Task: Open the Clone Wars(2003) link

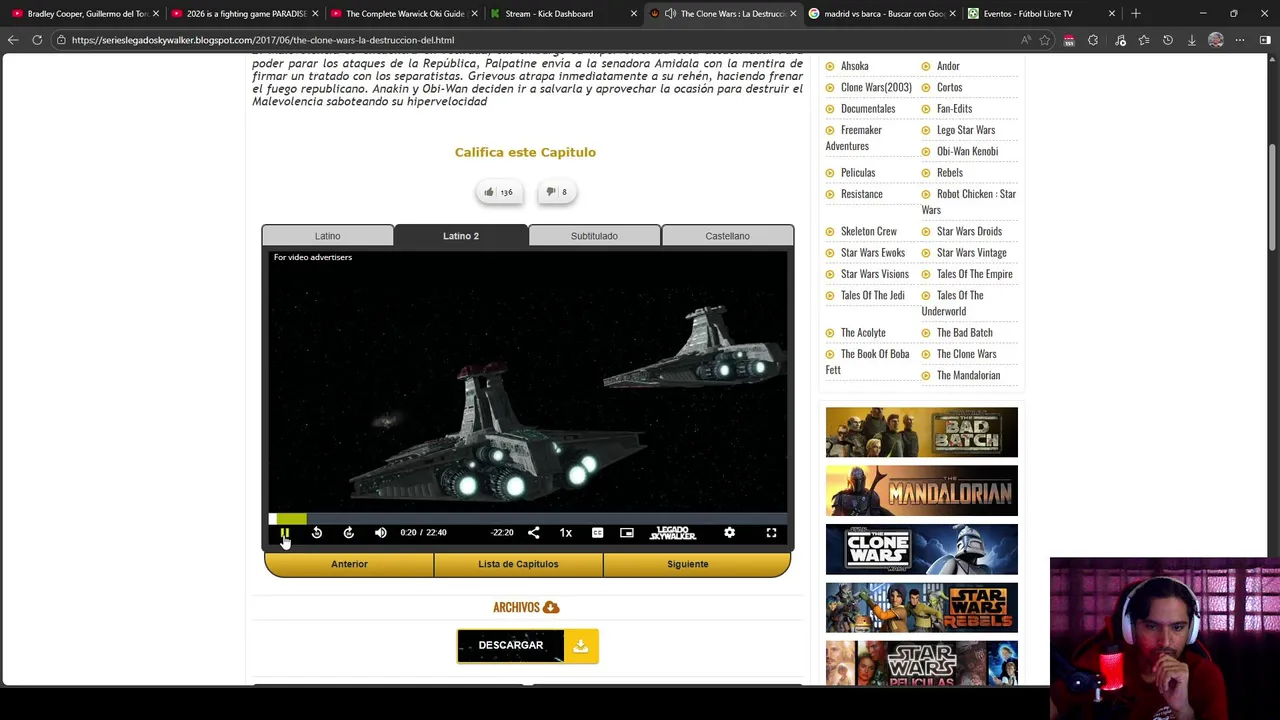Action: point(876,87)
